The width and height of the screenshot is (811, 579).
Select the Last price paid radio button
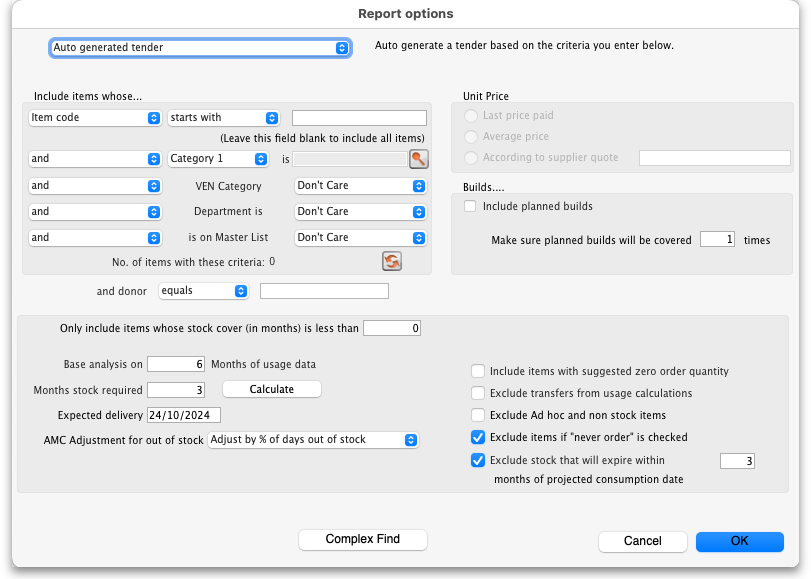[x=471, y=116]
